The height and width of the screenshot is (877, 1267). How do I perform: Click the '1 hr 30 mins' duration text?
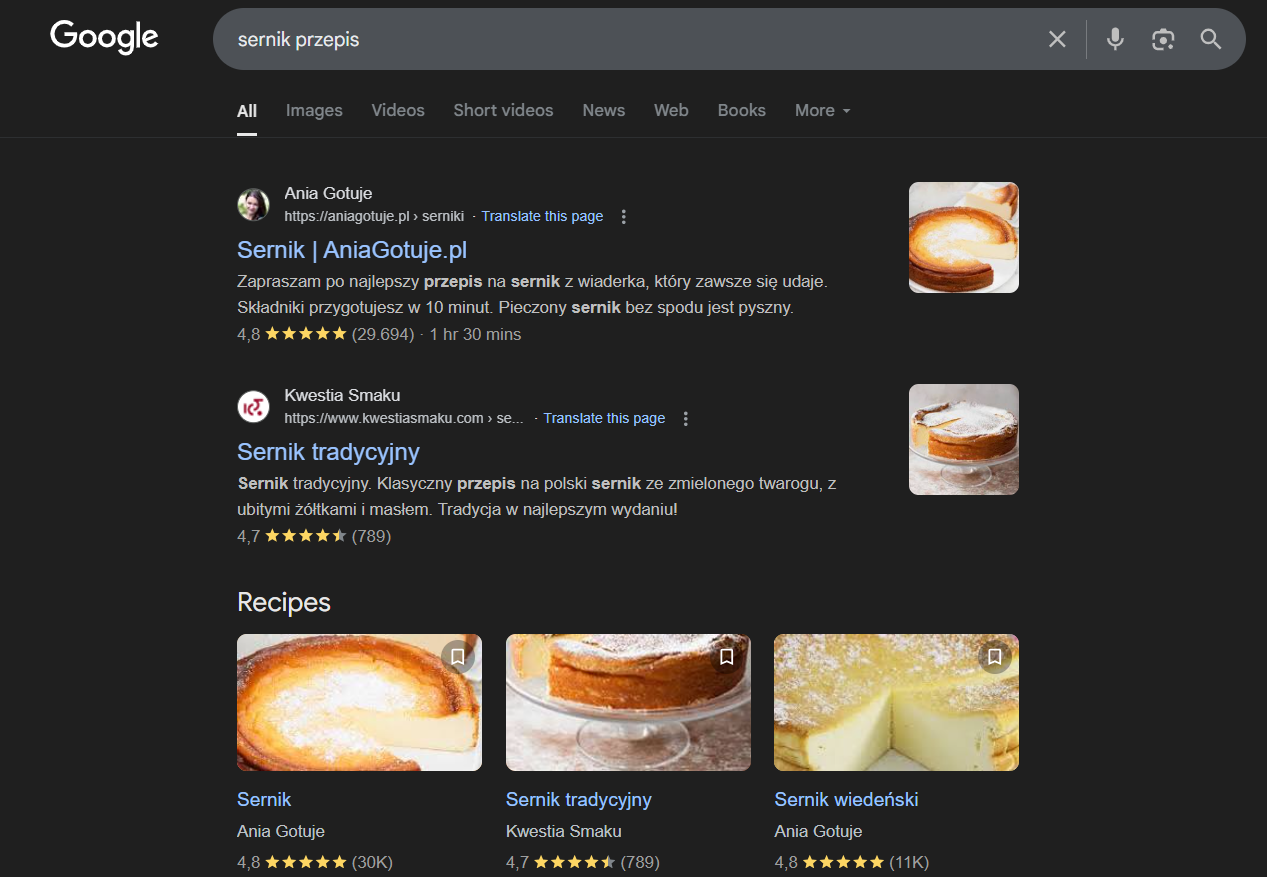click(476, 335)
